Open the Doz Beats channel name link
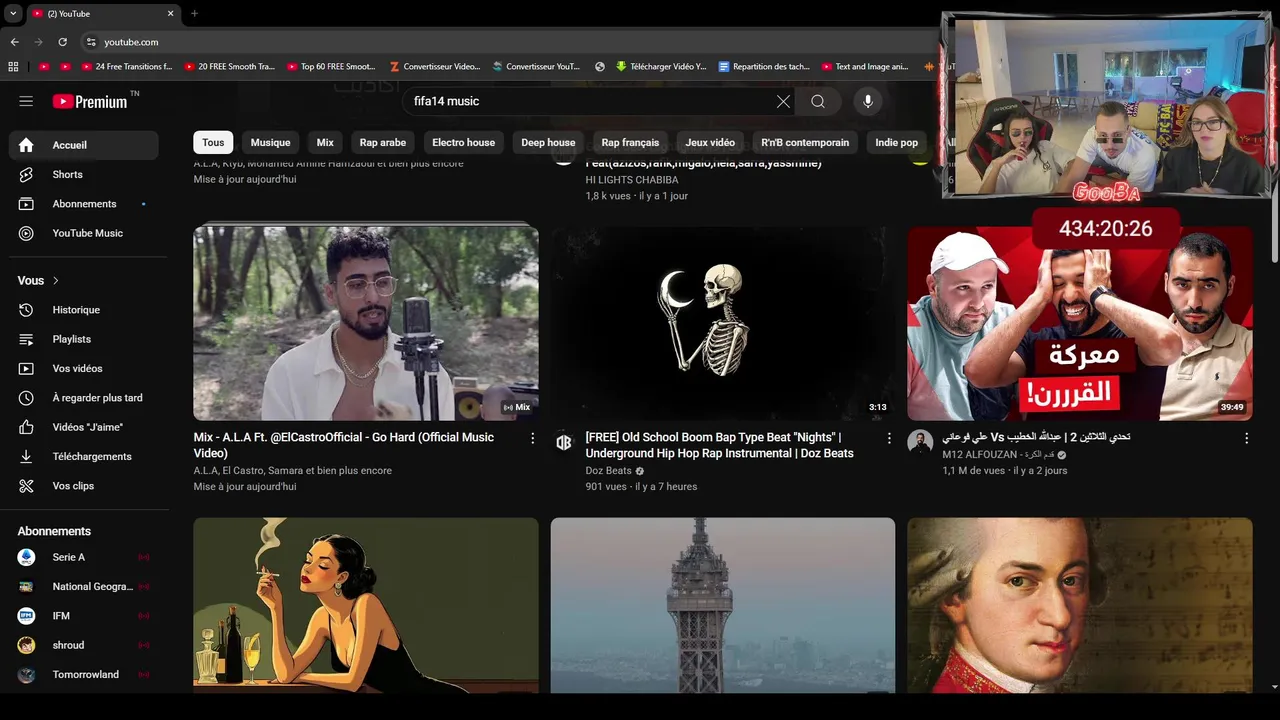The height and width of the screenshot is (720, 1280). [x=608, y=471]
